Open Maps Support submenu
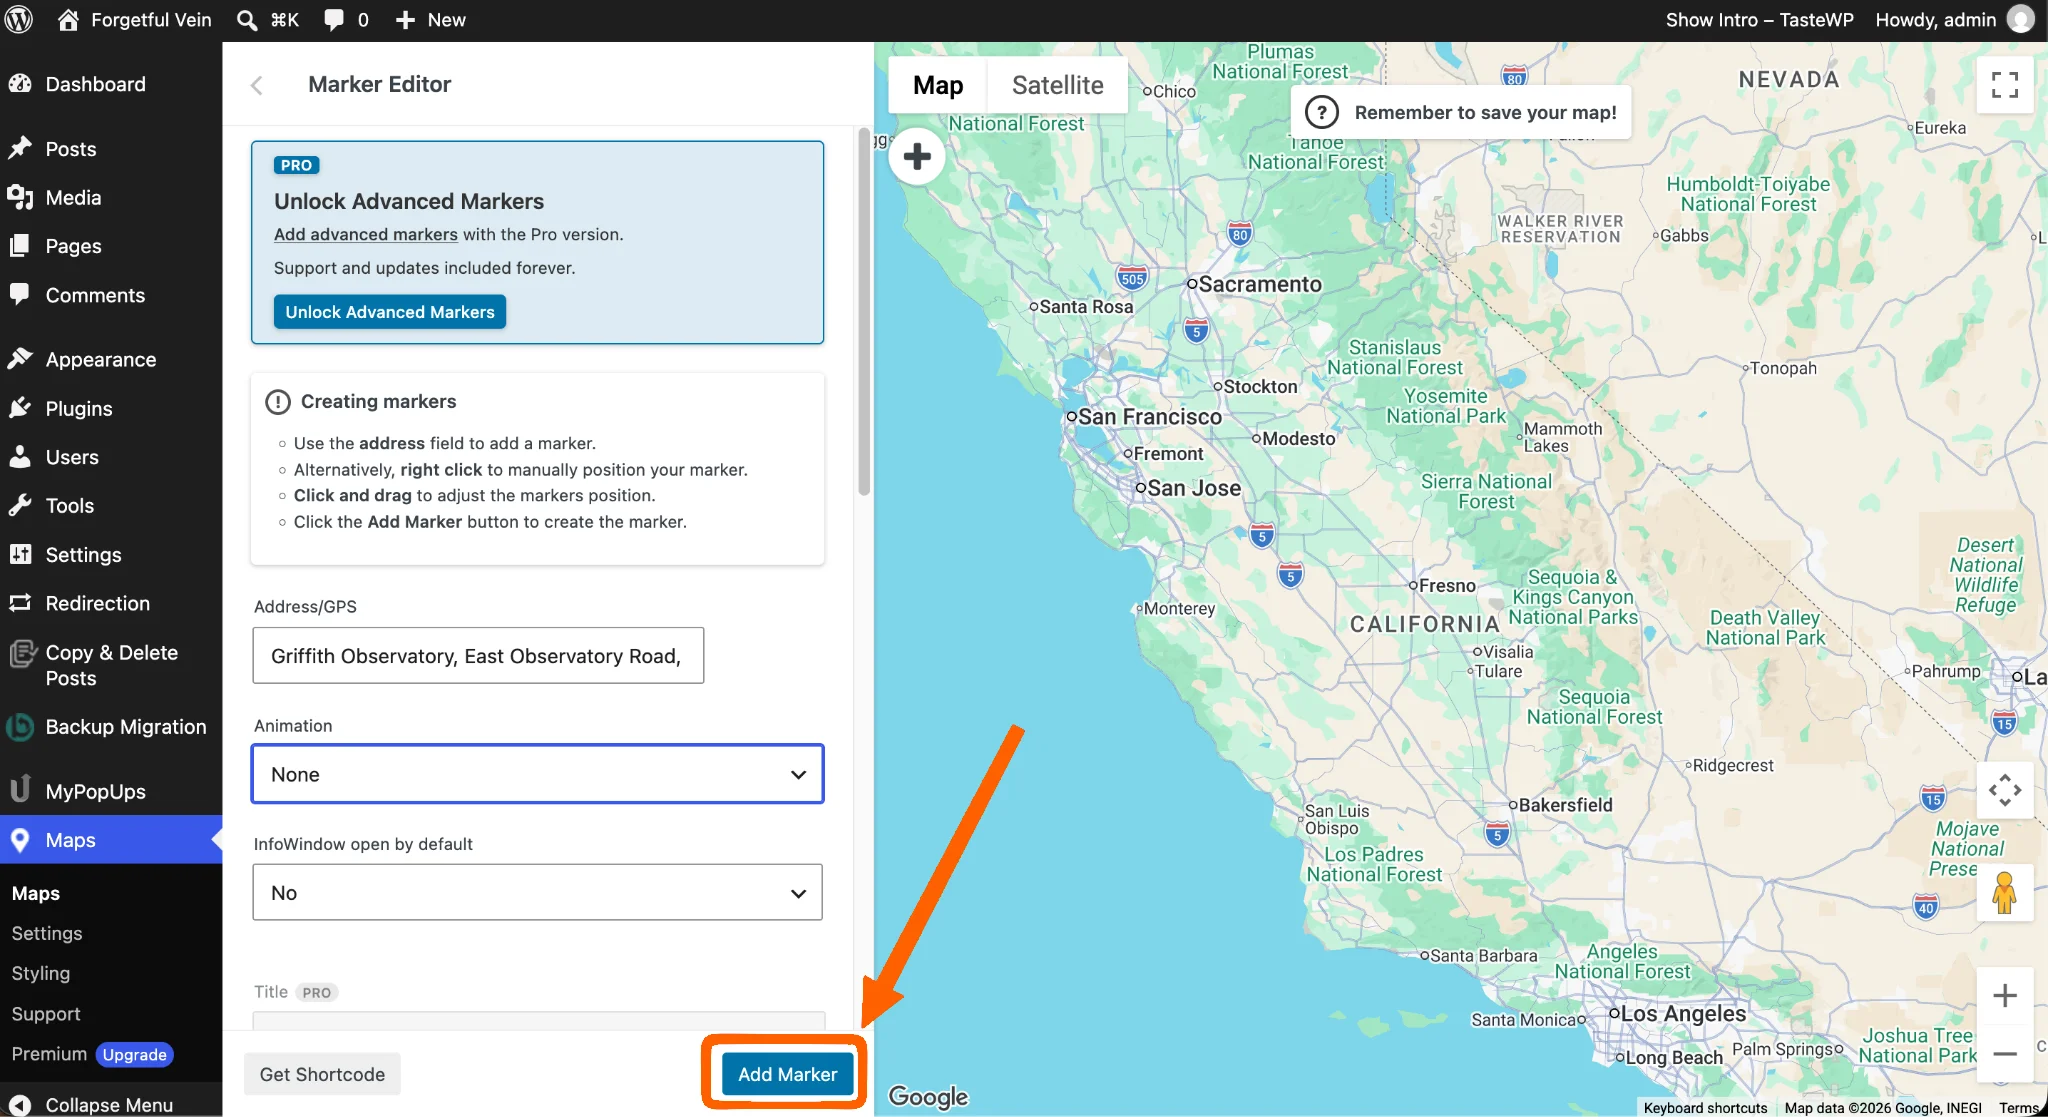Screen dimensions: 2048x1117 [46, 1014]
